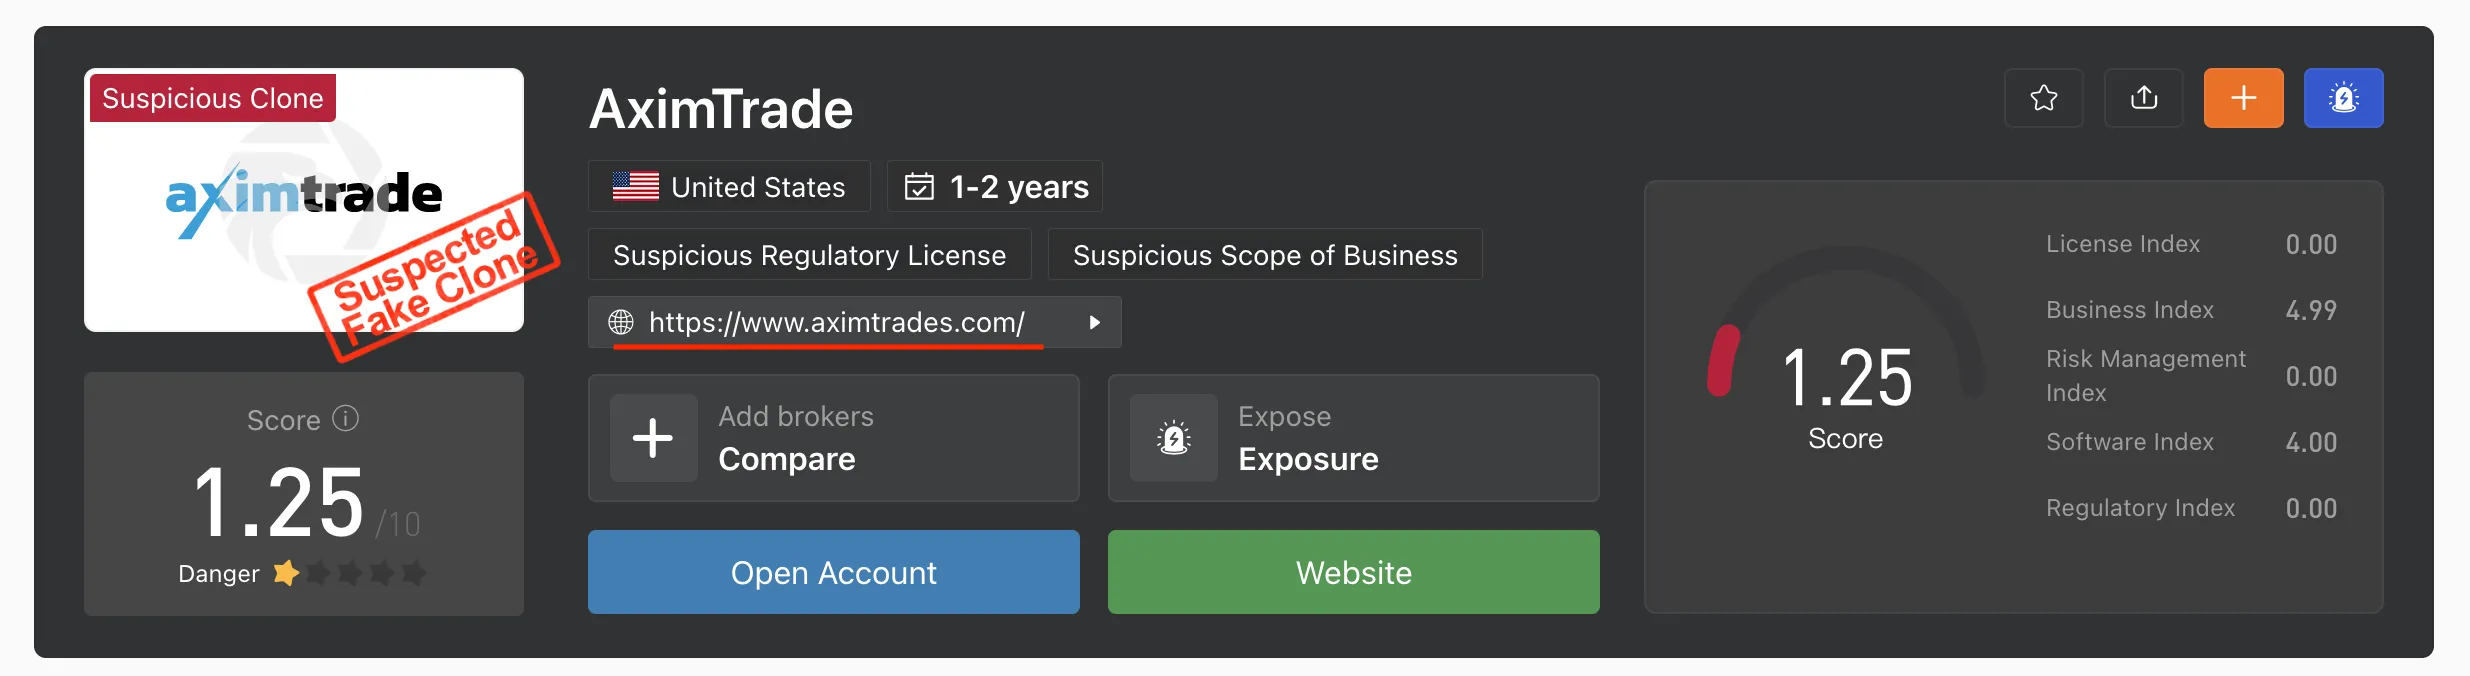Click the globe icon beside URL
This screenshot has width=2470, height=676.
pyautogui.click(x=621, y=322)
